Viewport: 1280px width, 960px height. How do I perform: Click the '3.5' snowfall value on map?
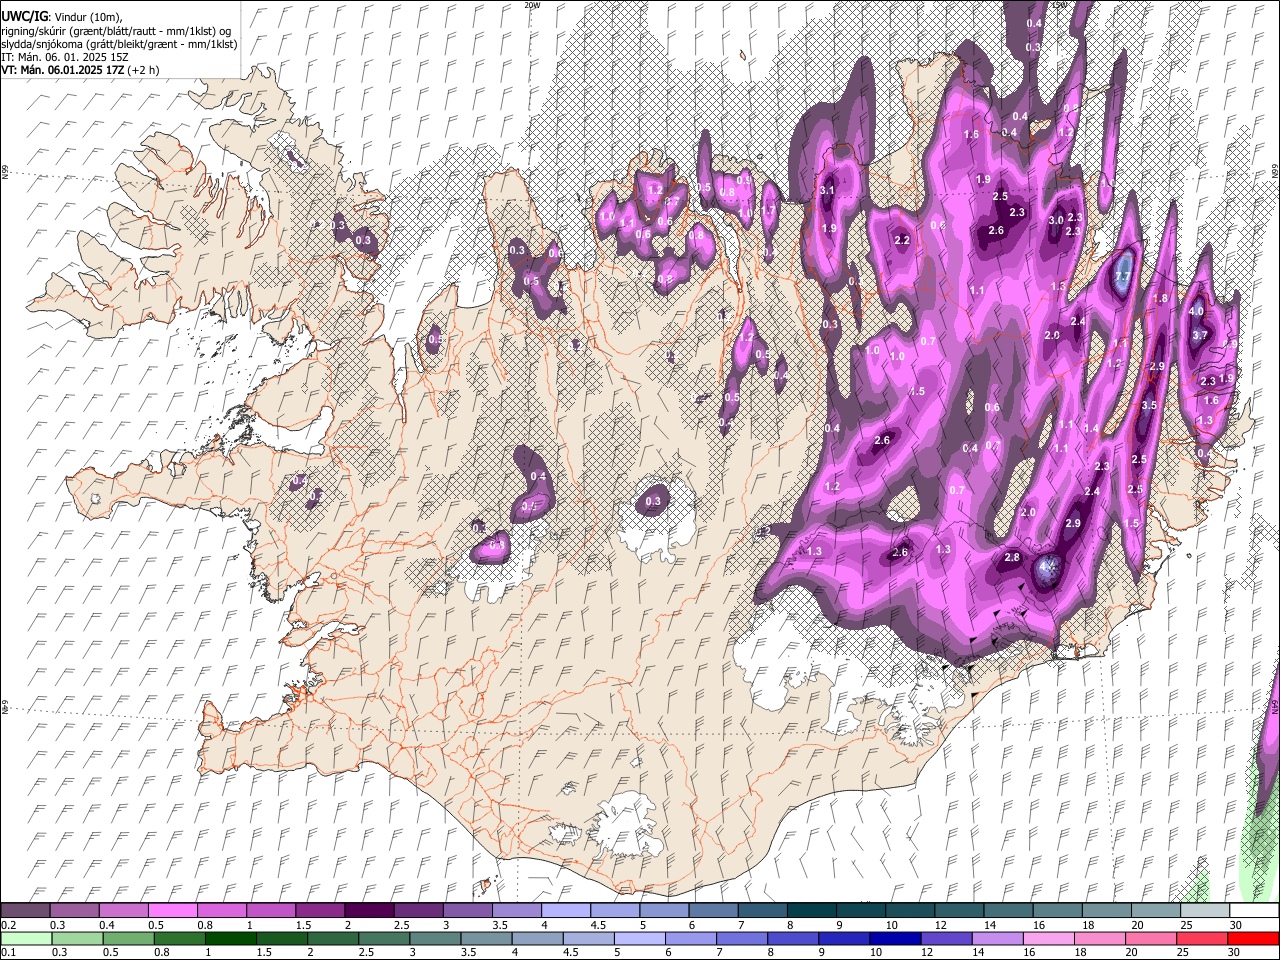coord(1149,405)
